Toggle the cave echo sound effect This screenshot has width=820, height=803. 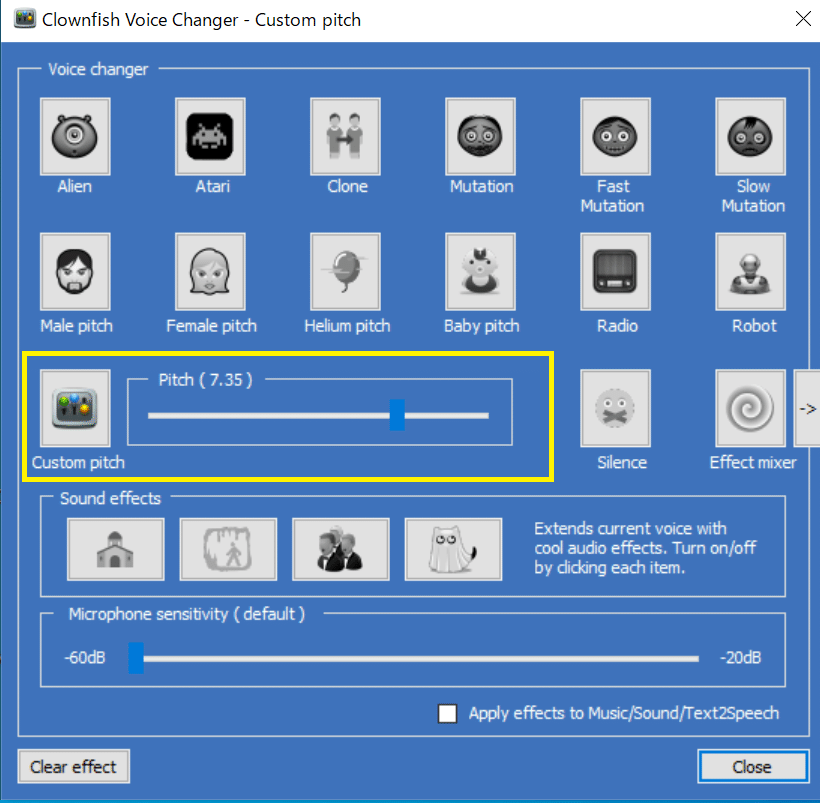[x=228, y=549]
